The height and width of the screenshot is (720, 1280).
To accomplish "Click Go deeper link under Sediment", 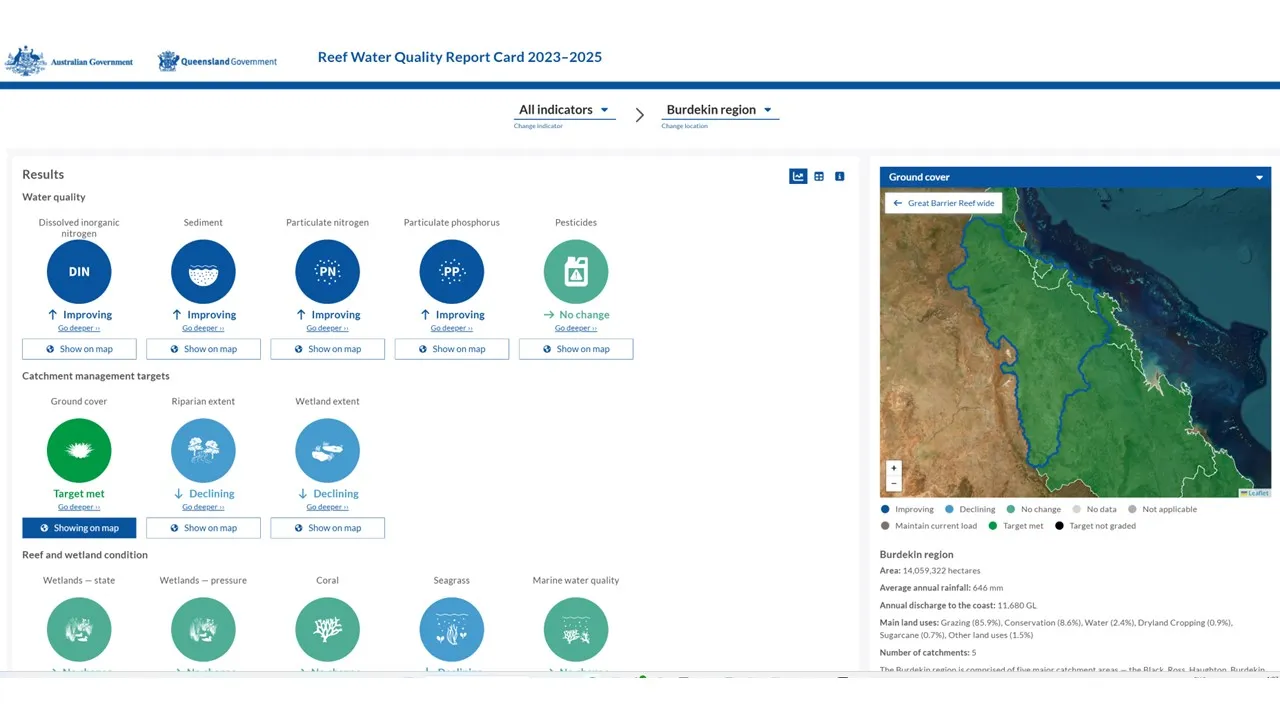I will (203, 328).
